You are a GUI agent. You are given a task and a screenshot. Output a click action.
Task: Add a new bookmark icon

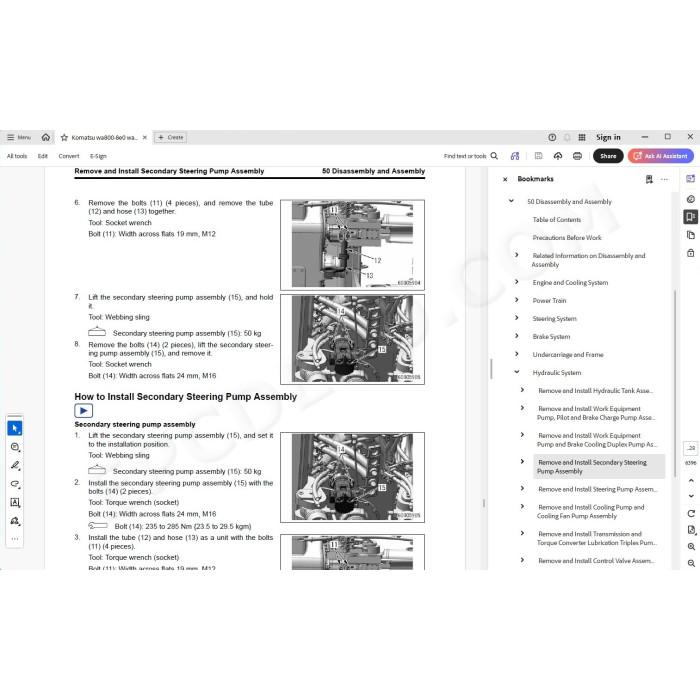649,179
